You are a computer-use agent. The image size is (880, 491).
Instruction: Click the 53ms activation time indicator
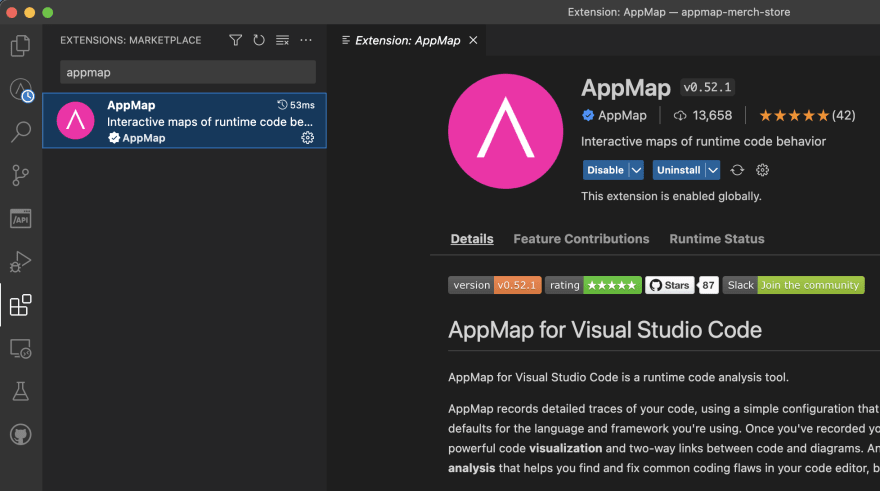[296, 105]
